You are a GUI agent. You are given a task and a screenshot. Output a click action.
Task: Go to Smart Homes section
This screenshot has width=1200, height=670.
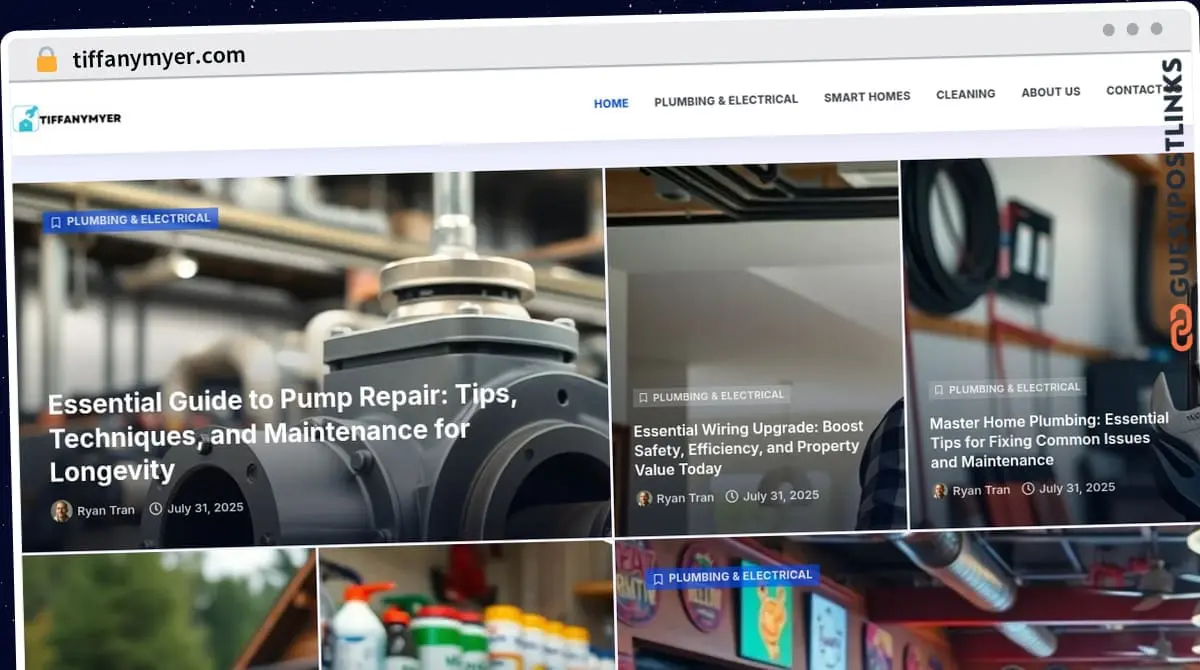867,97
